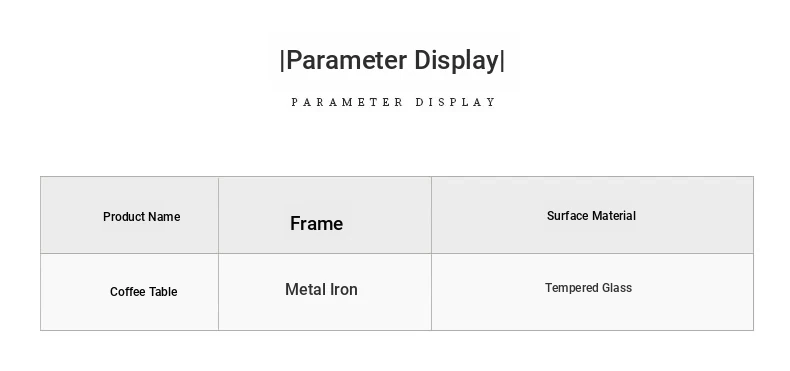Select the Coffee Table cell text
Screen dimensions: 790x371
pyautogui.click(x=144, y=292)
